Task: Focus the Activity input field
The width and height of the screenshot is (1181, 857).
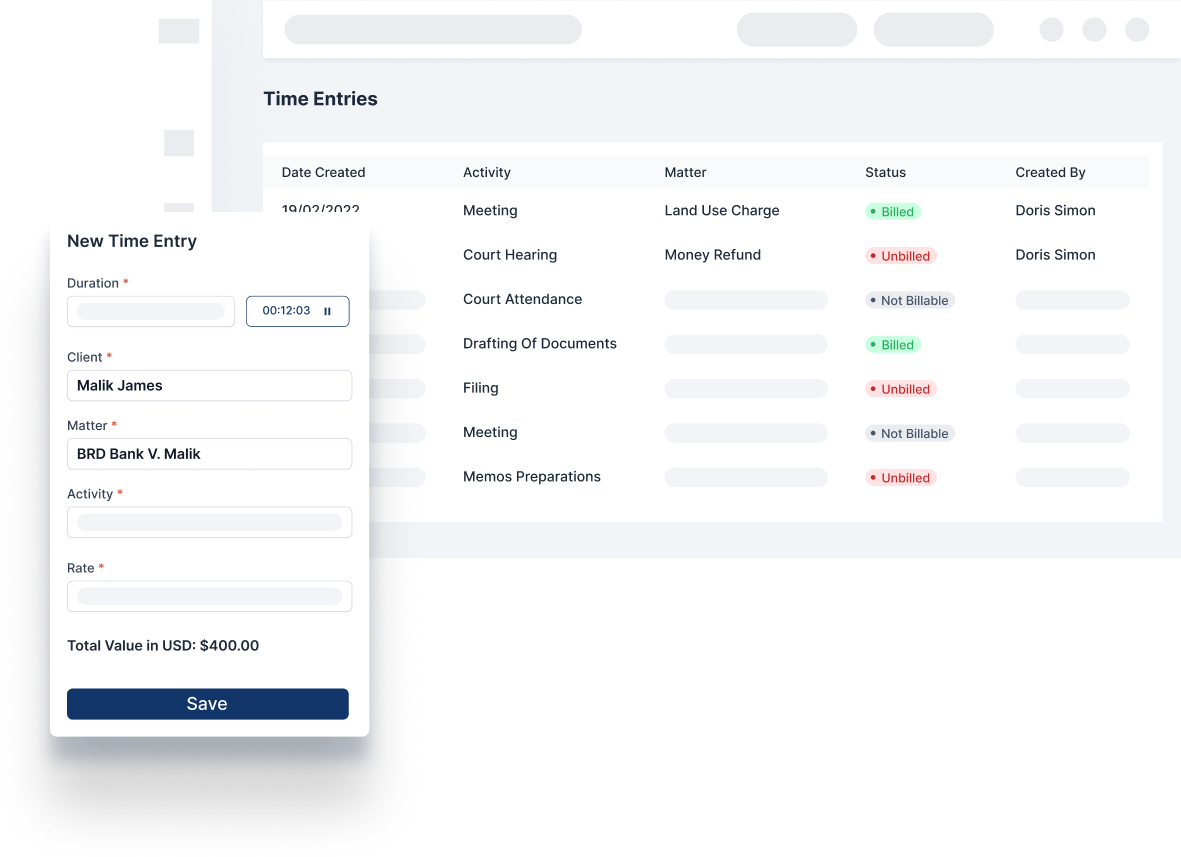Action: (209, 522)
